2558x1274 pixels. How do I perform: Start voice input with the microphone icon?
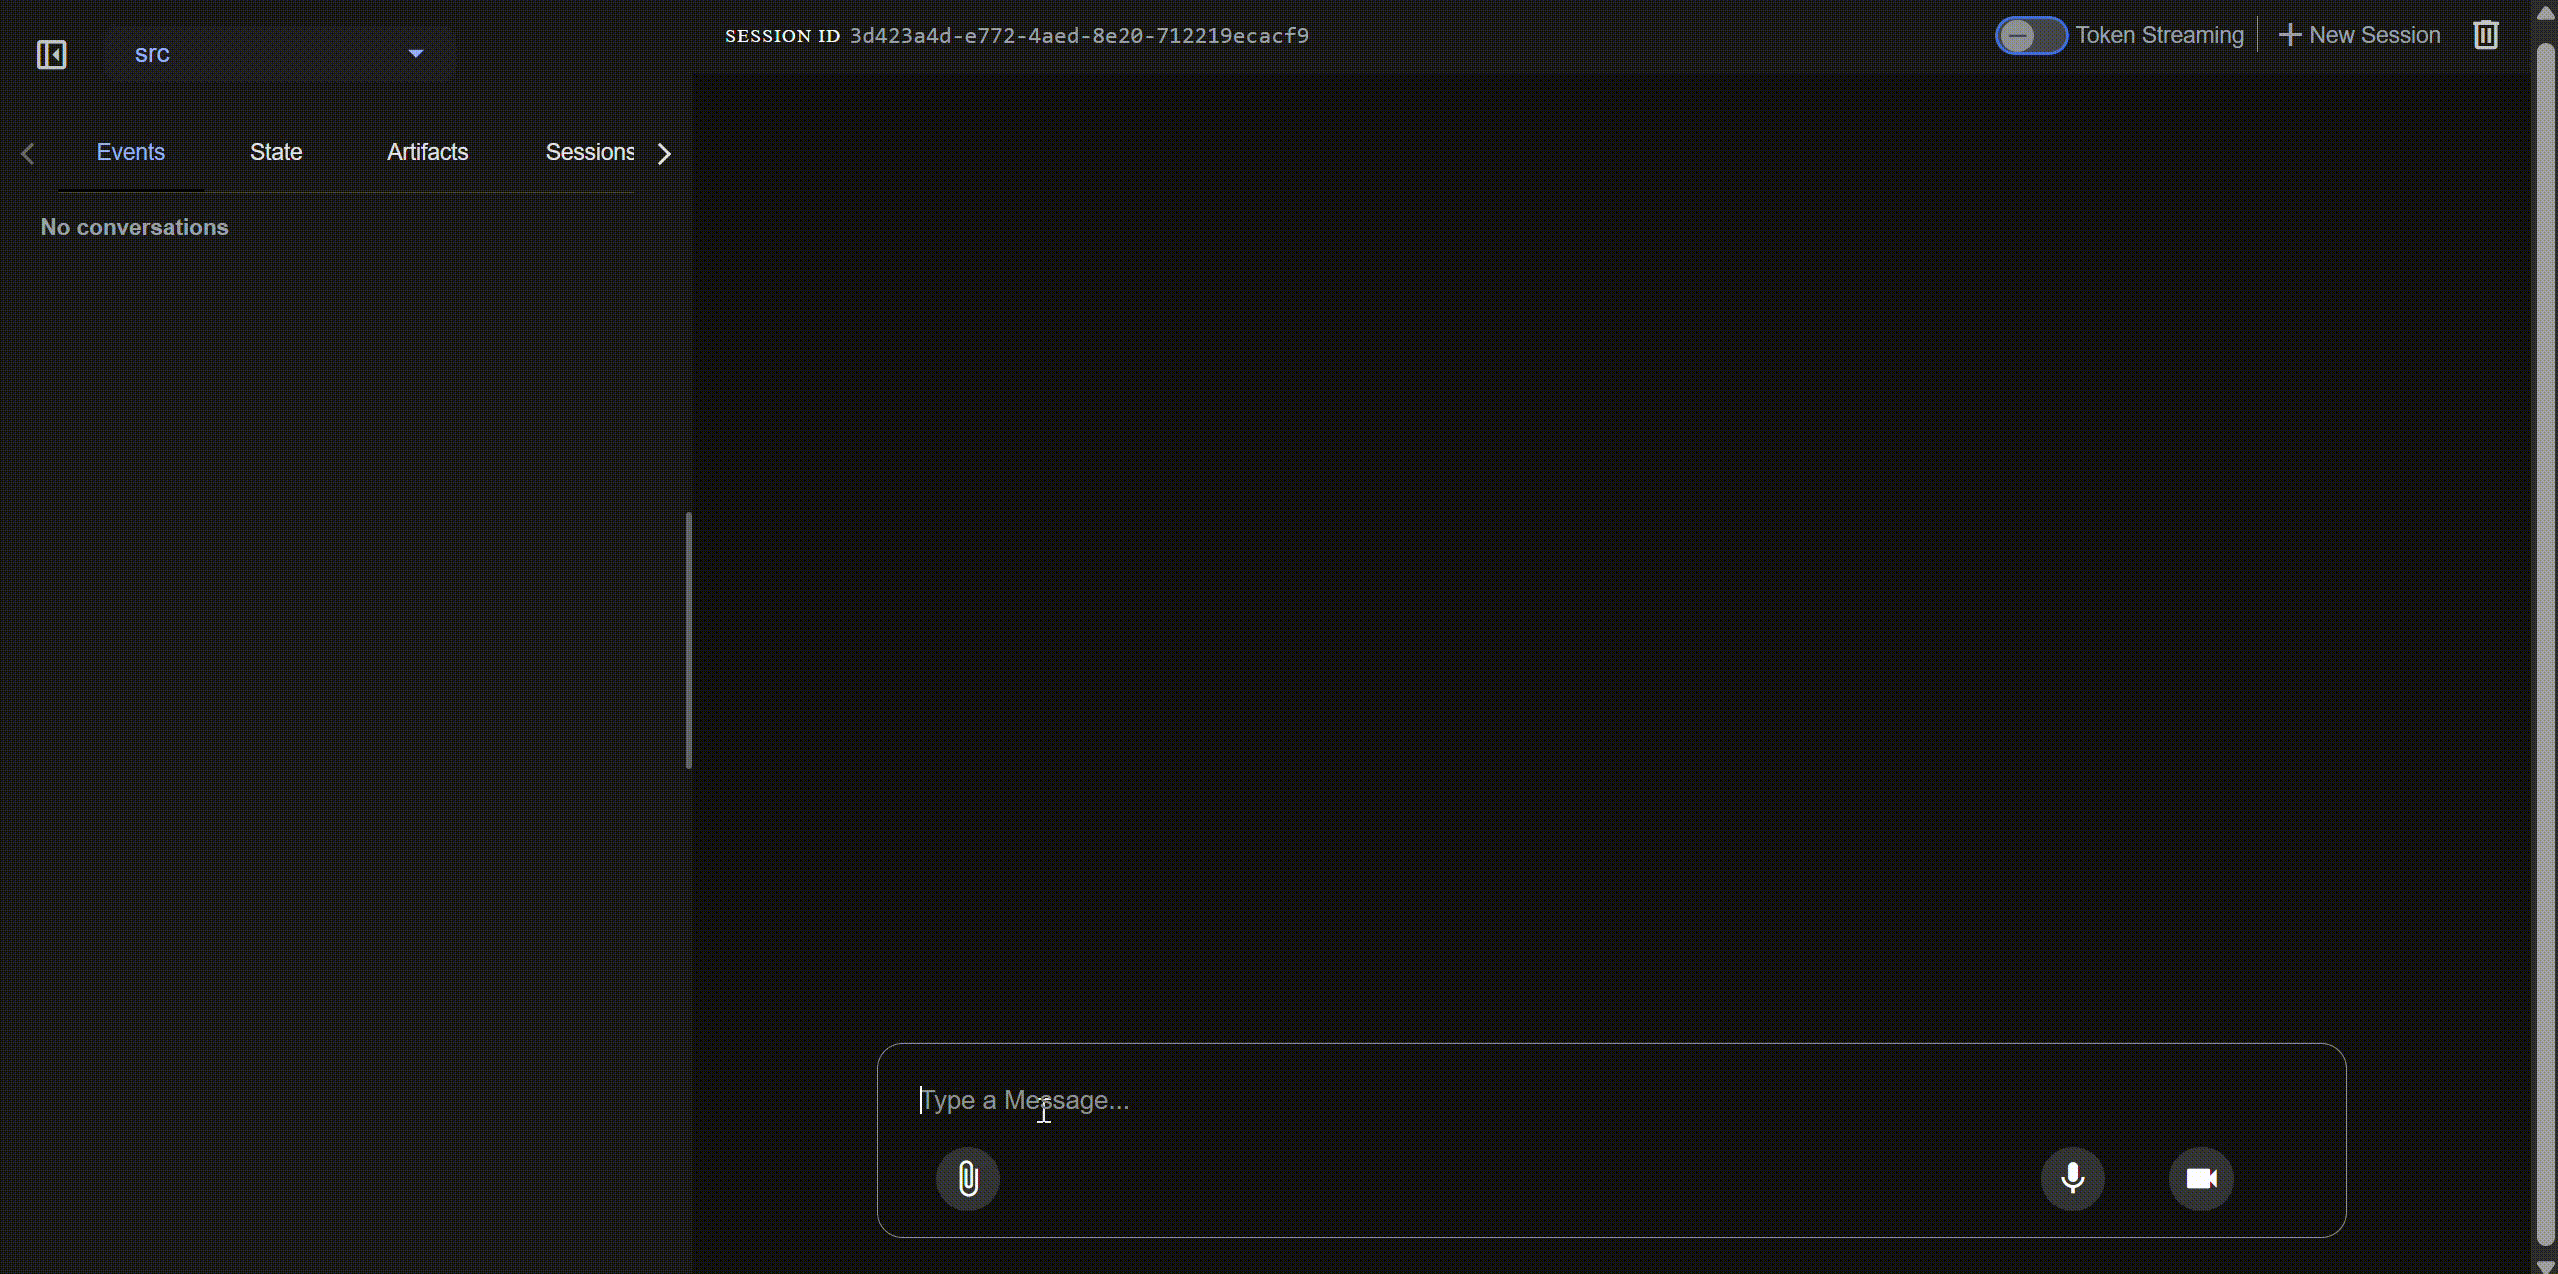point(2072,1178)
